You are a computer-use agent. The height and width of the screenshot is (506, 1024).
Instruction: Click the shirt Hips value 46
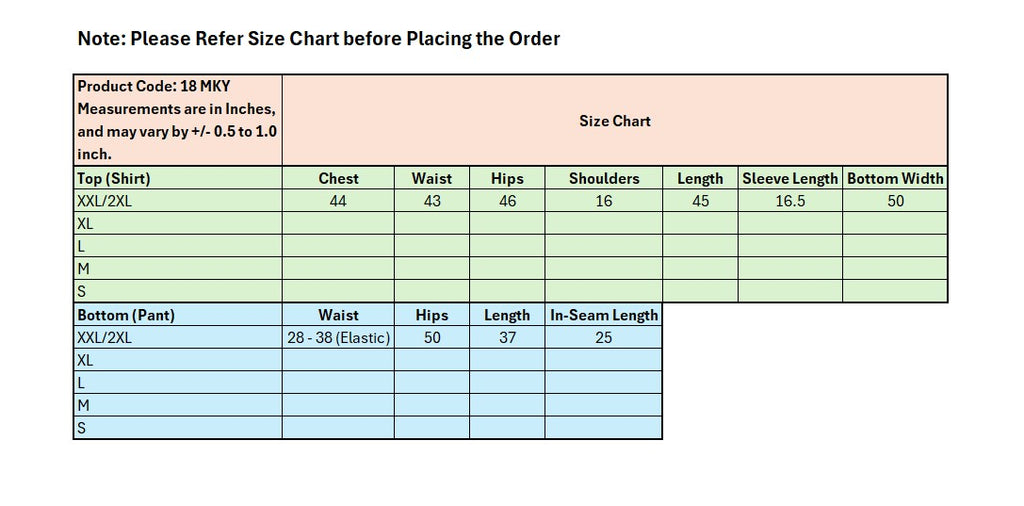(x=507, y=201)
